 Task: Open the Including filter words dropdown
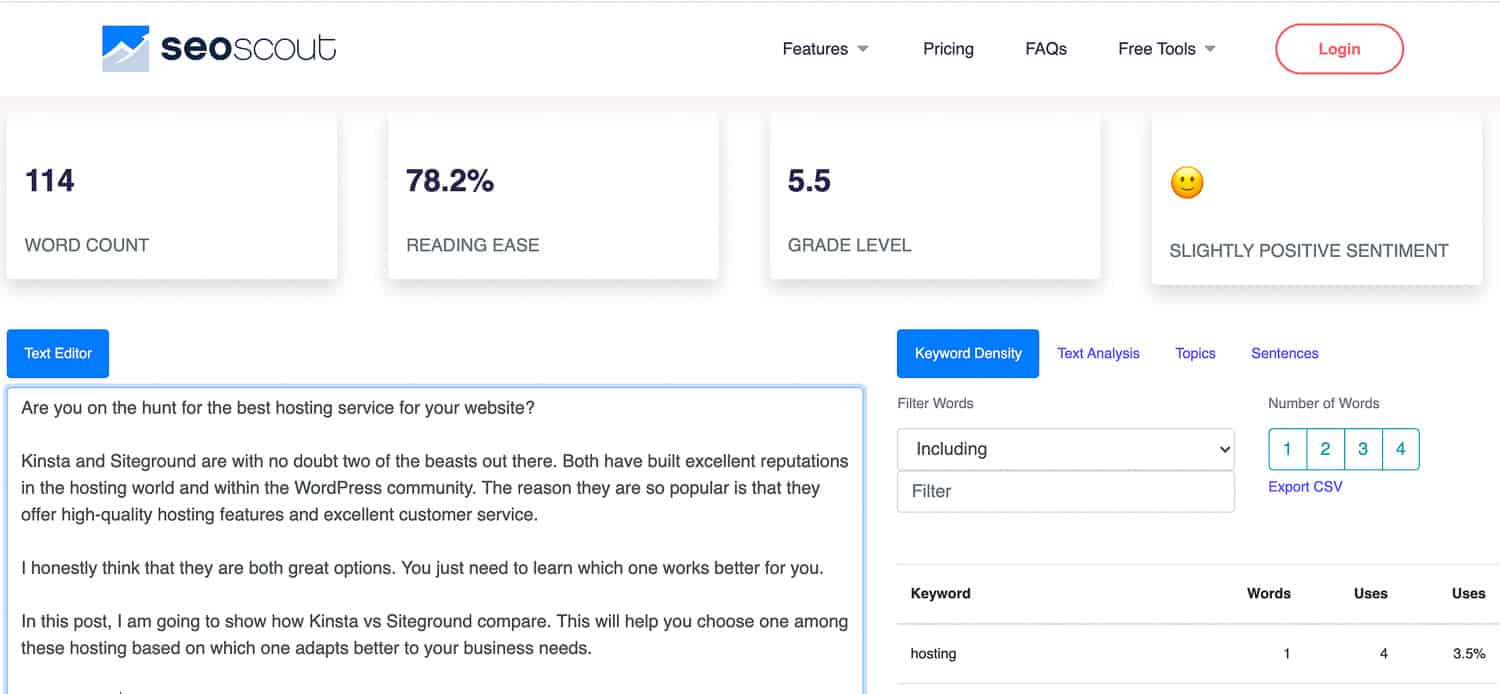pyautogui.click(x=1065, y=449)
